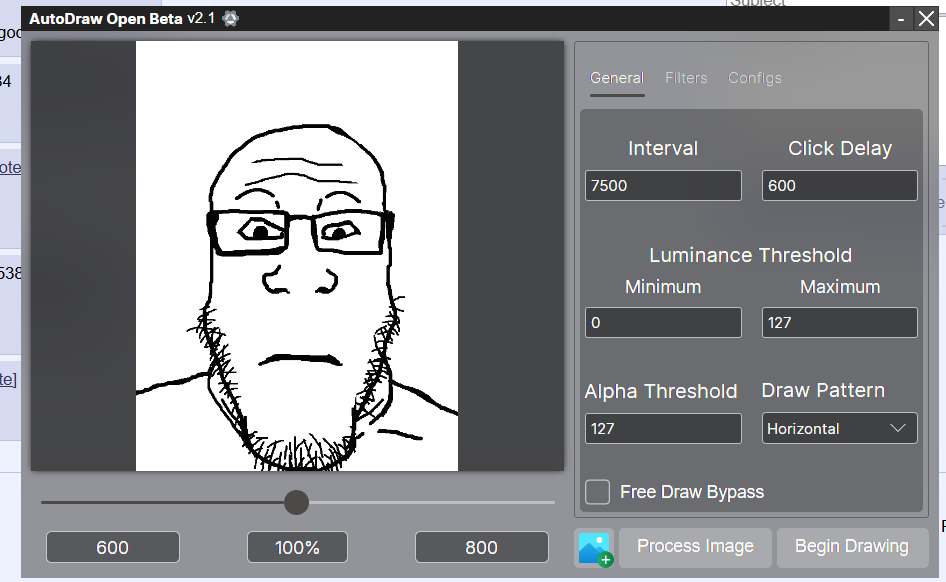This screenshot has height=582, width=946.
Task: Focus the Interval input field
Action: coord(663,185)
